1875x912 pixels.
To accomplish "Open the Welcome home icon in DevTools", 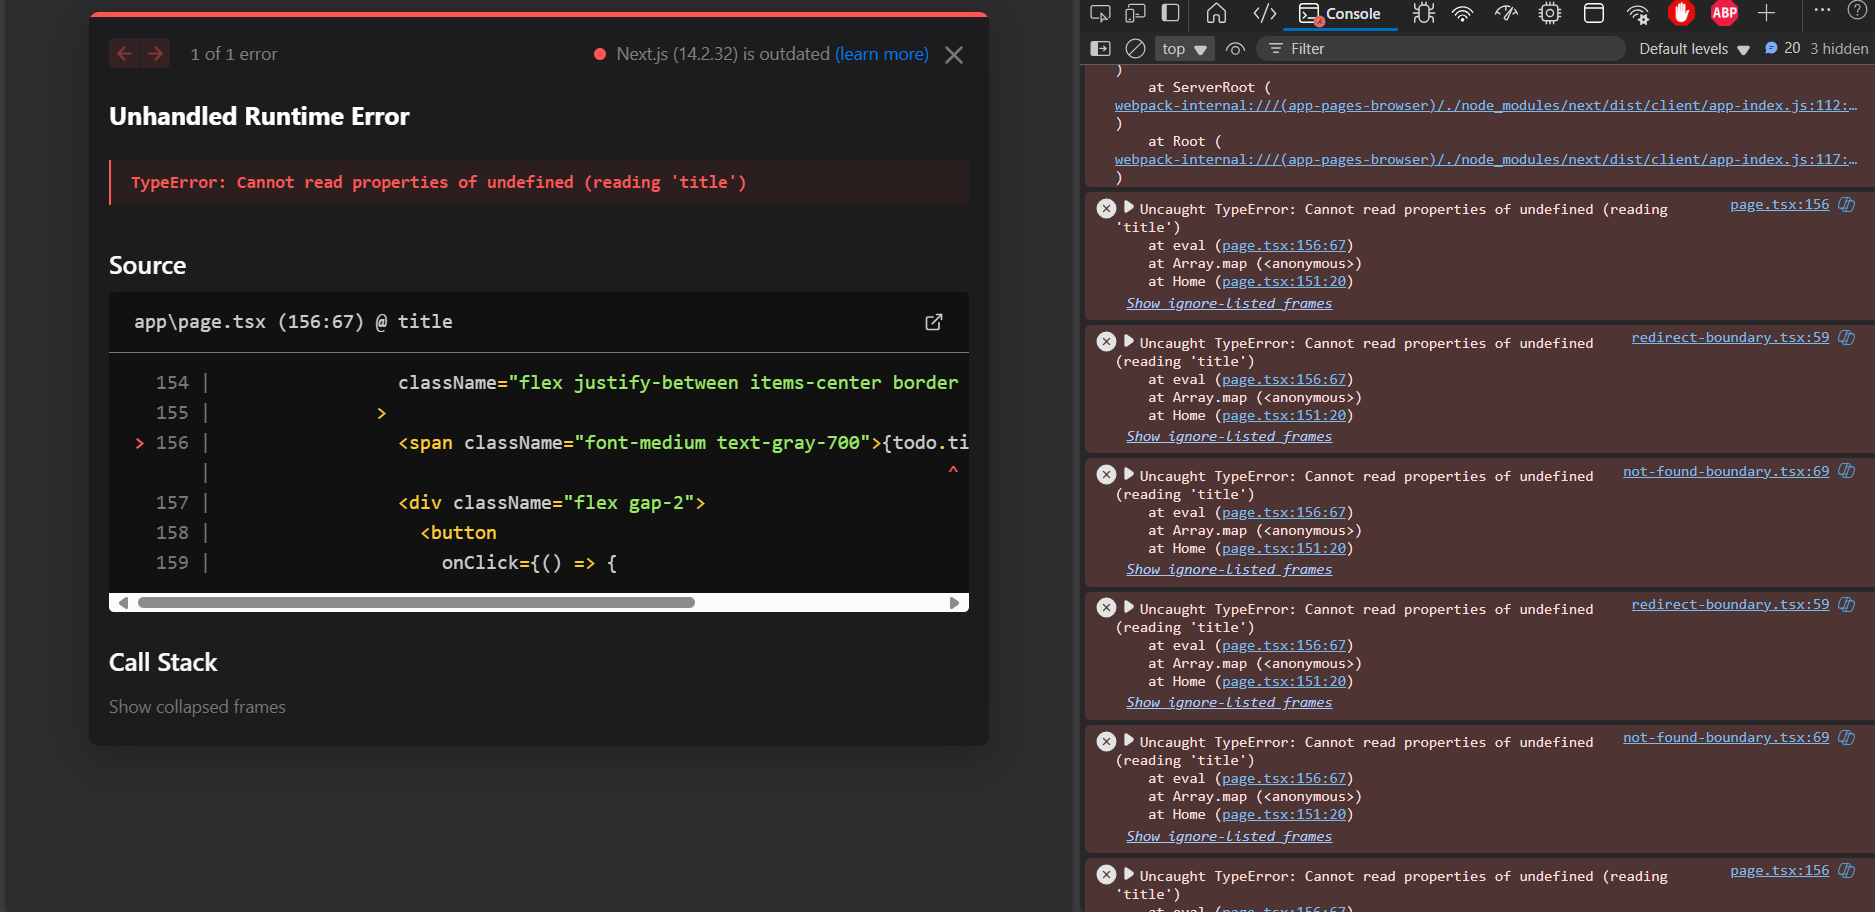I will pos(1216,13).
